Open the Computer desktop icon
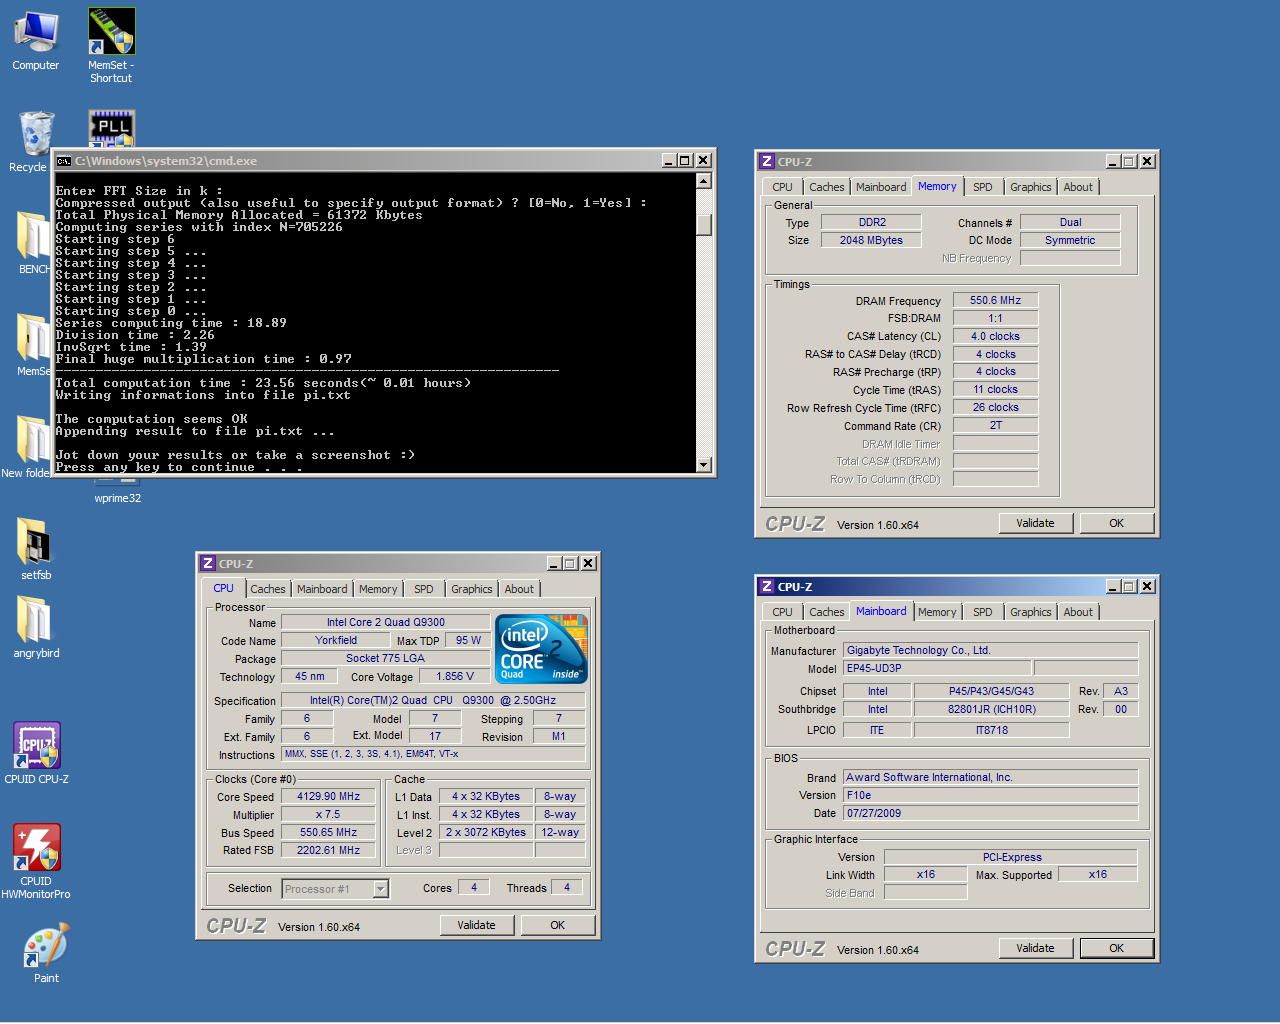The width and height of the screenshot is (1280, 1024). pos(36,40)
